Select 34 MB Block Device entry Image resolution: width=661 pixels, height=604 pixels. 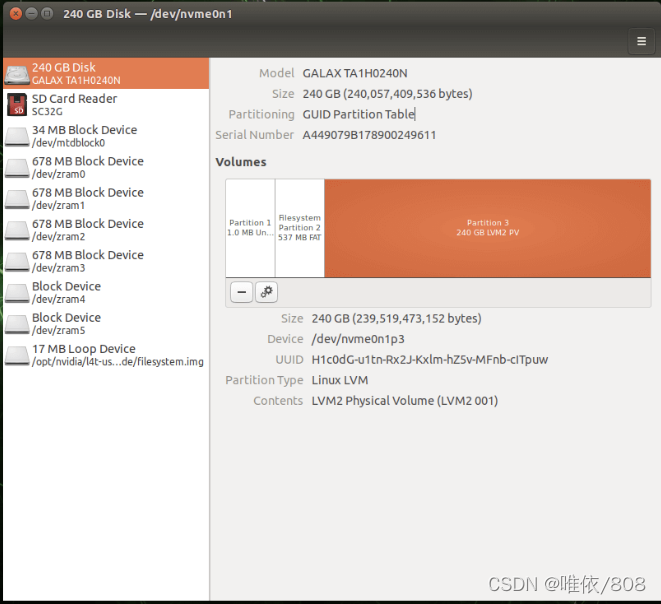click(x=106, y=136)
